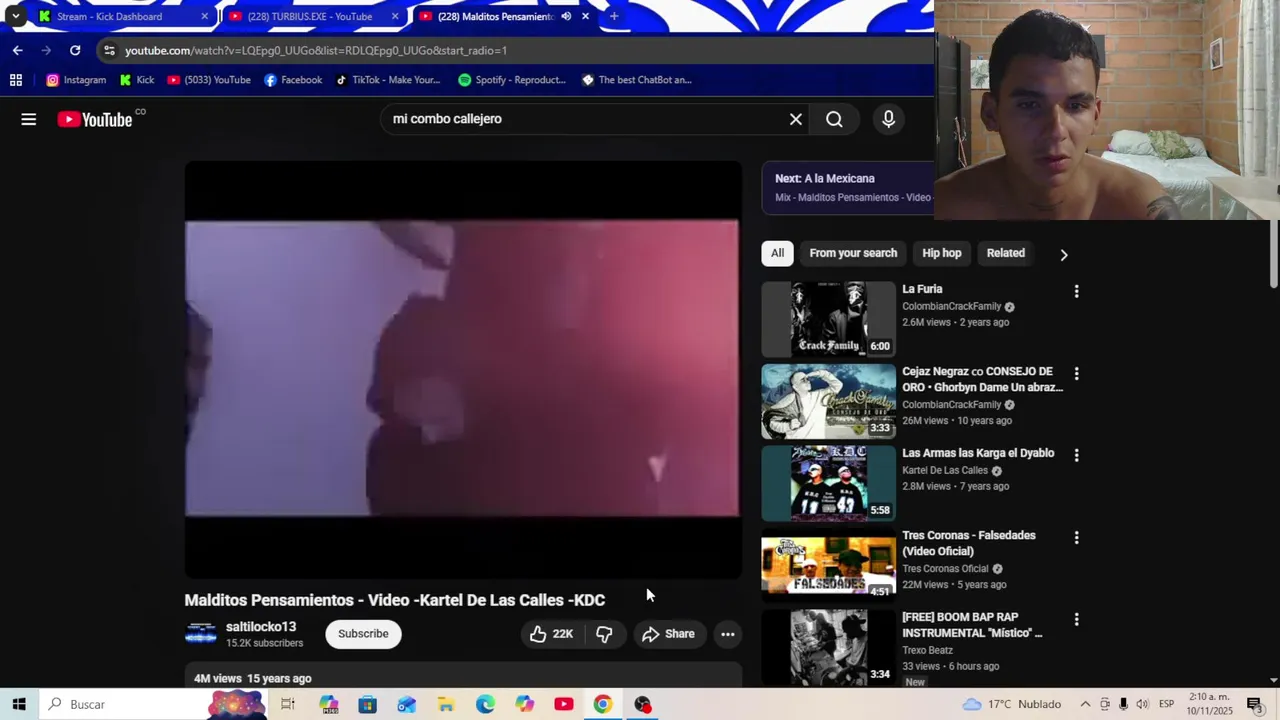Show more filter chips with arrow

coord(1064,255)
